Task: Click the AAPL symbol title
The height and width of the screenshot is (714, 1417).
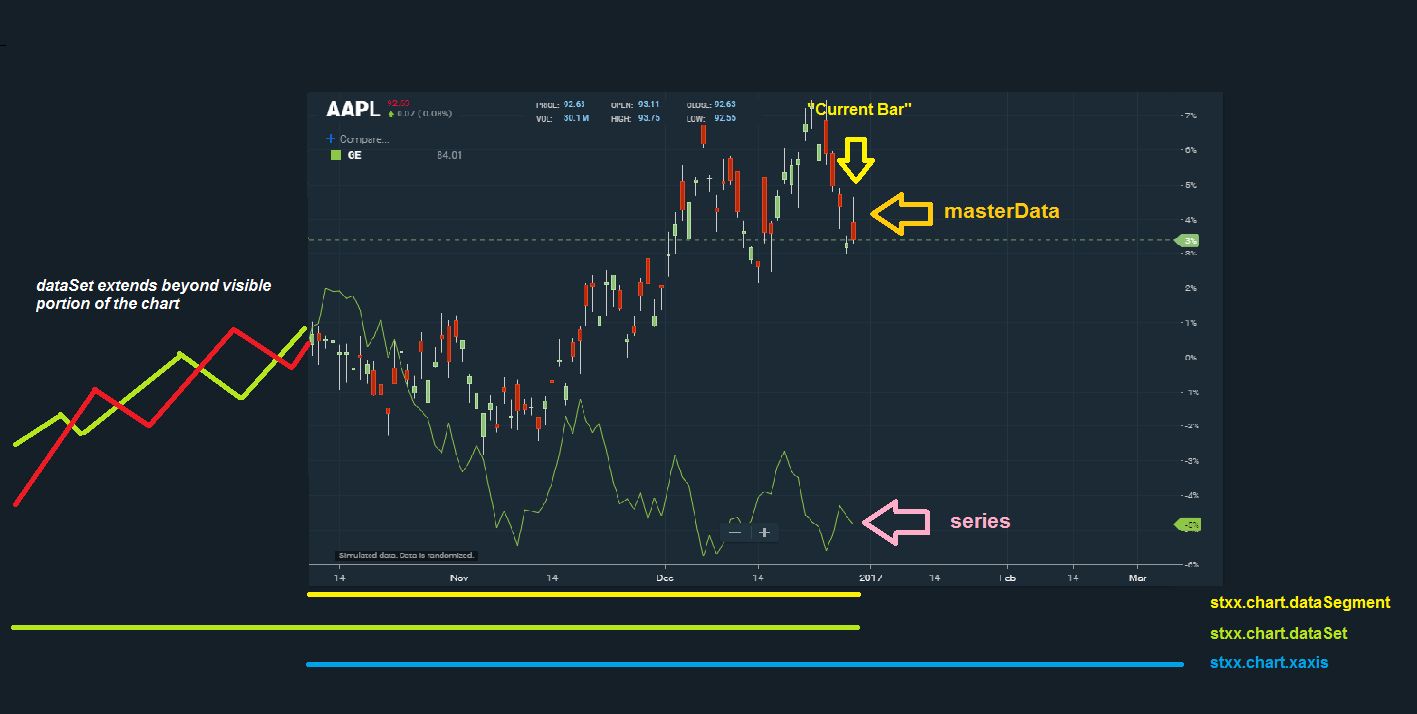Action: coord(353,109)
